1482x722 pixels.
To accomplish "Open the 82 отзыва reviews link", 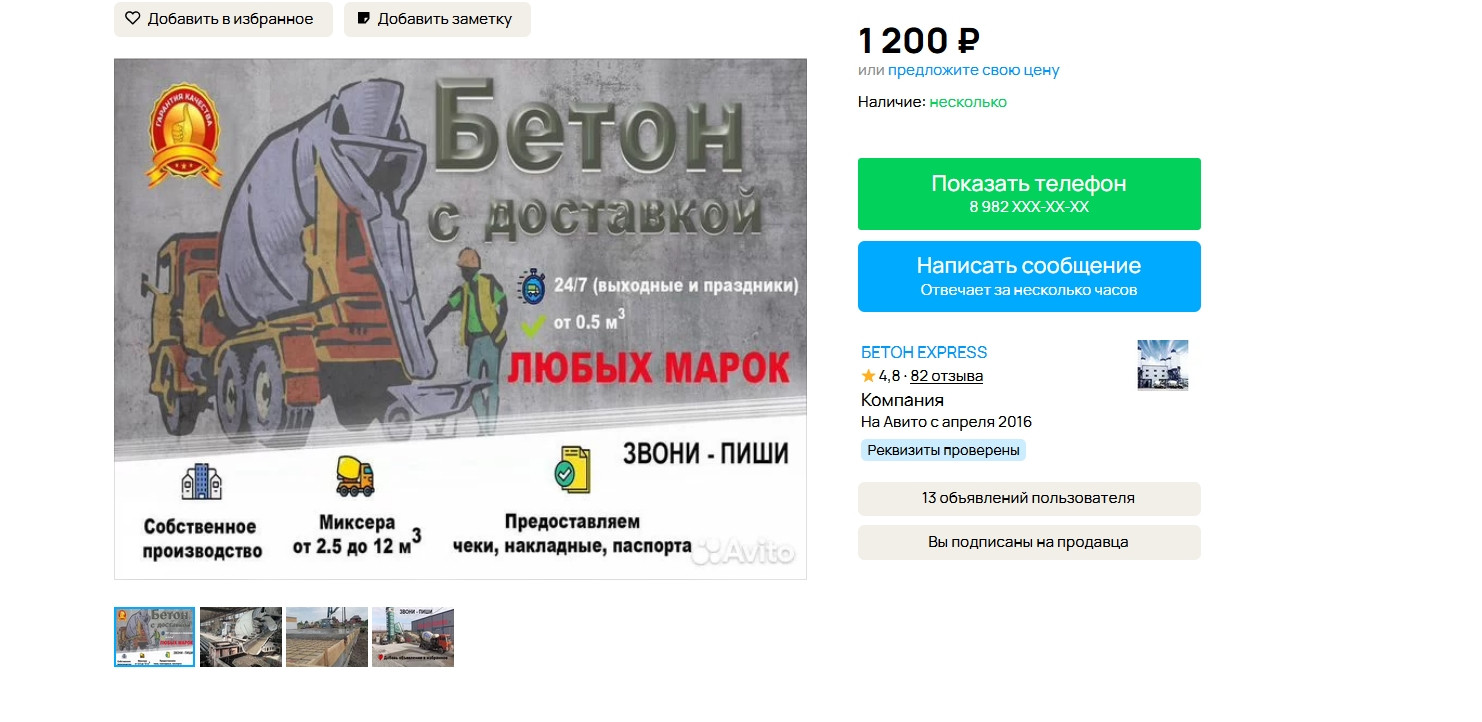I will (946, 376).
